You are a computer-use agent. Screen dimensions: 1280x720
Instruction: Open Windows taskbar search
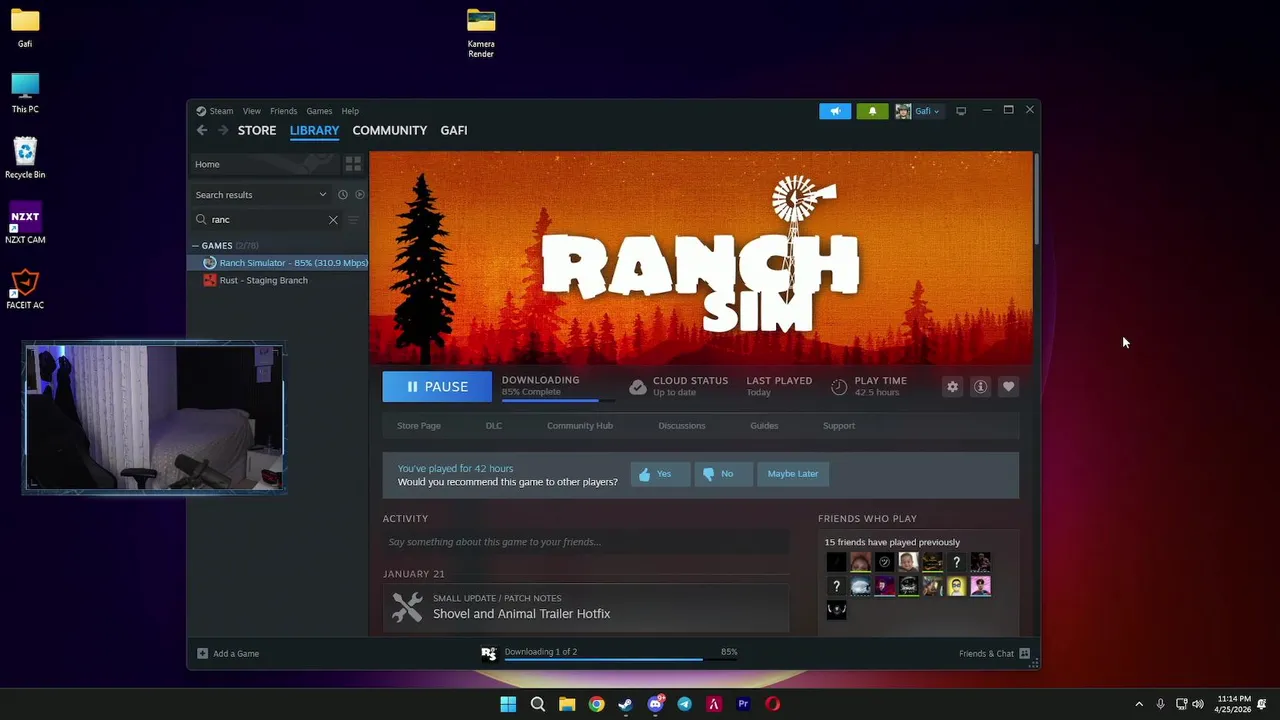pyautogui.click(x=537, y=704)
